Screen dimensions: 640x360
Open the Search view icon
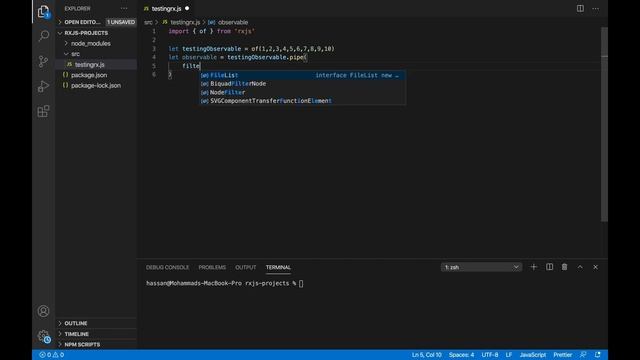43,36
